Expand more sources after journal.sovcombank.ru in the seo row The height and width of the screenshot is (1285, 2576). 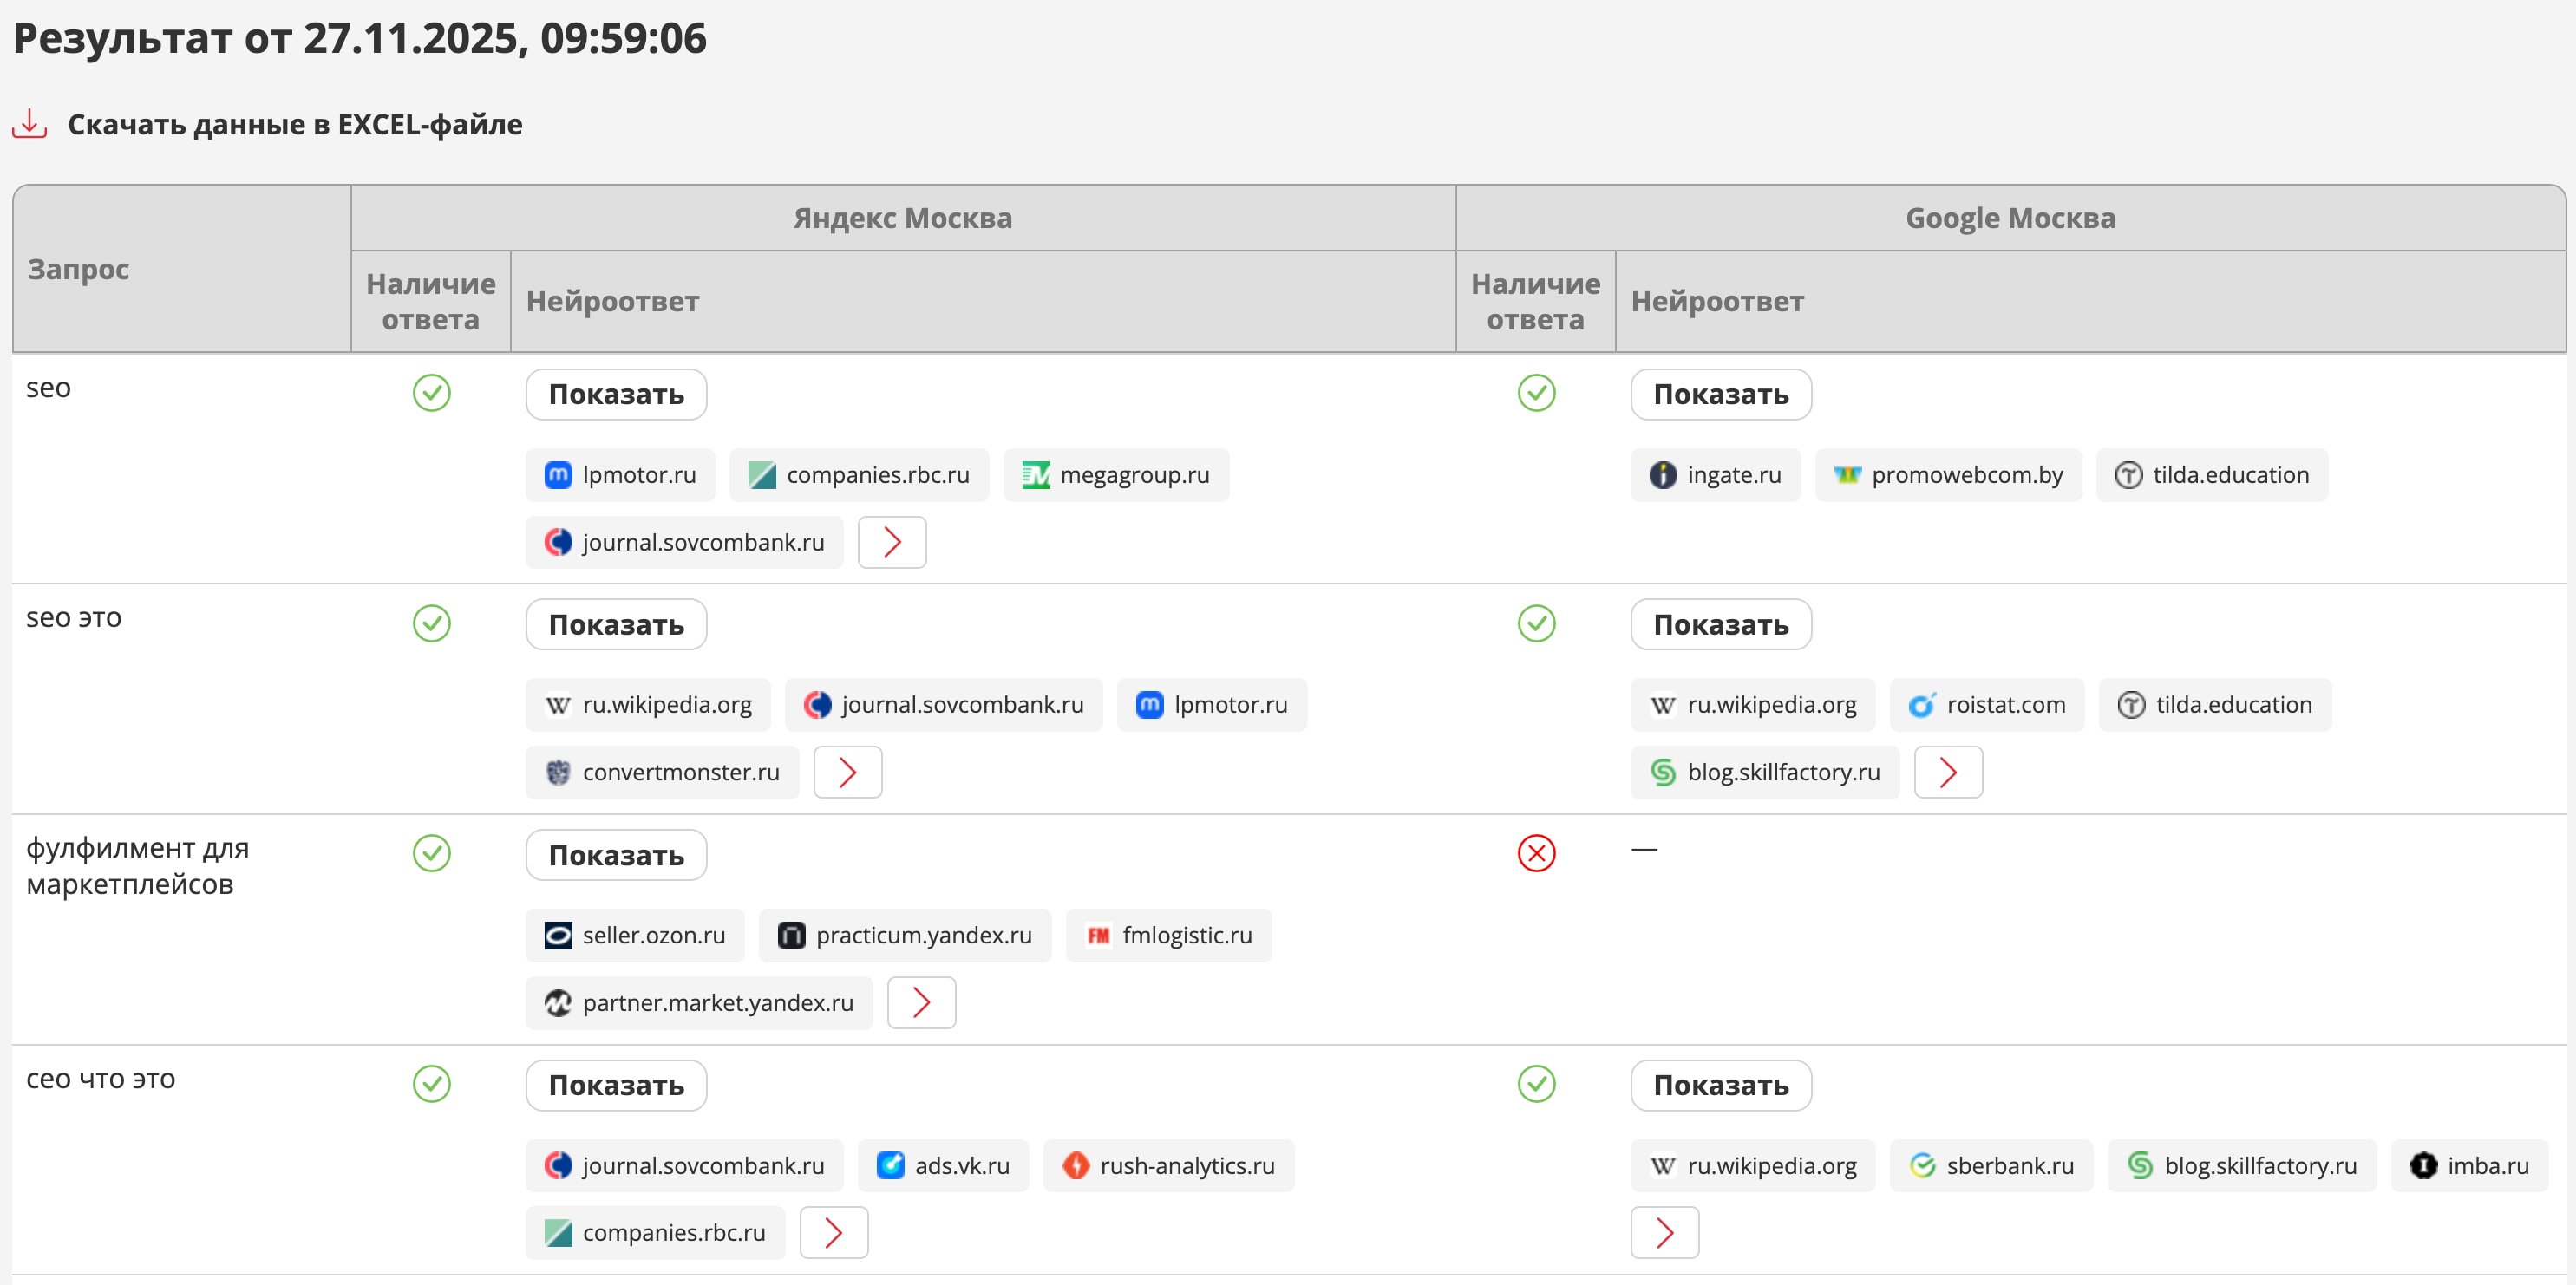(891, 542)
